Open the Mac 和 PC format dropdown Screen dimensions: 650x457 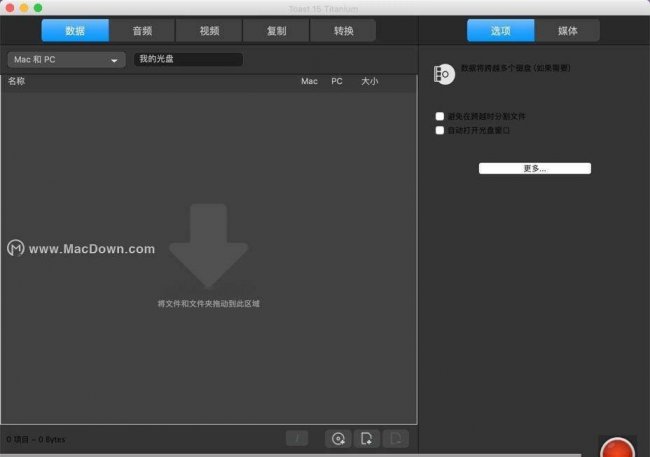66,60
